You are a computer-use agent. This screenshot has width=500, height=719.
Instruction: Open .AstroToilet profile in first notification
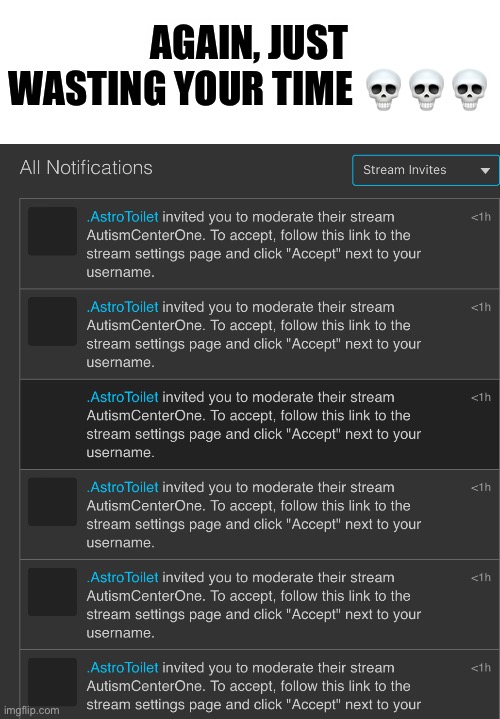122,217
